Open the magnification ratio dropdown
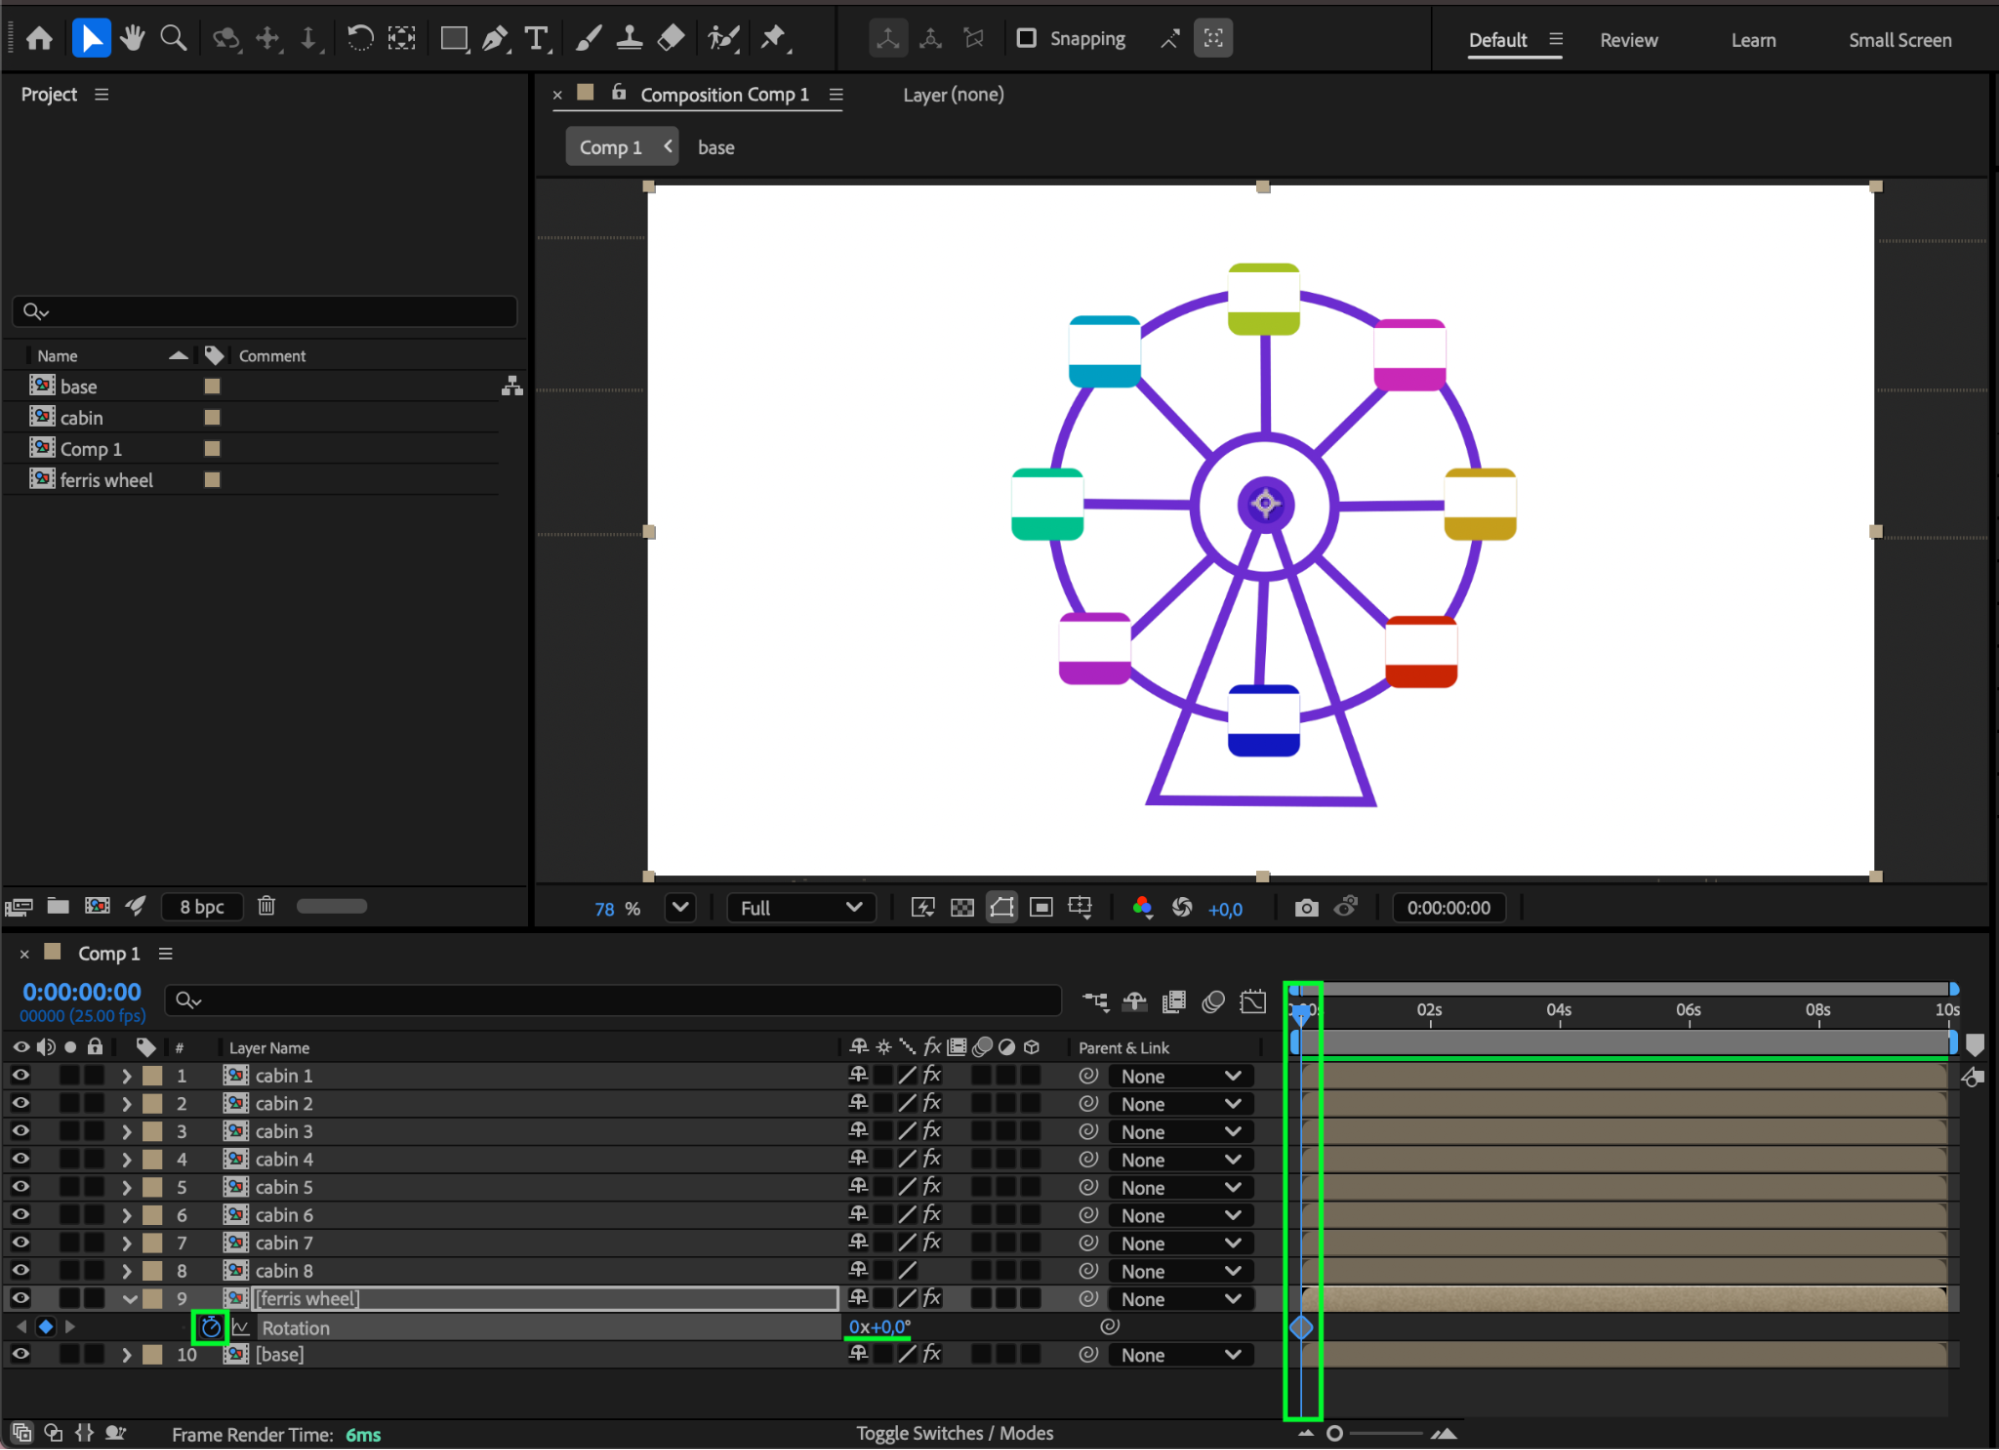 tap(681, 908)
